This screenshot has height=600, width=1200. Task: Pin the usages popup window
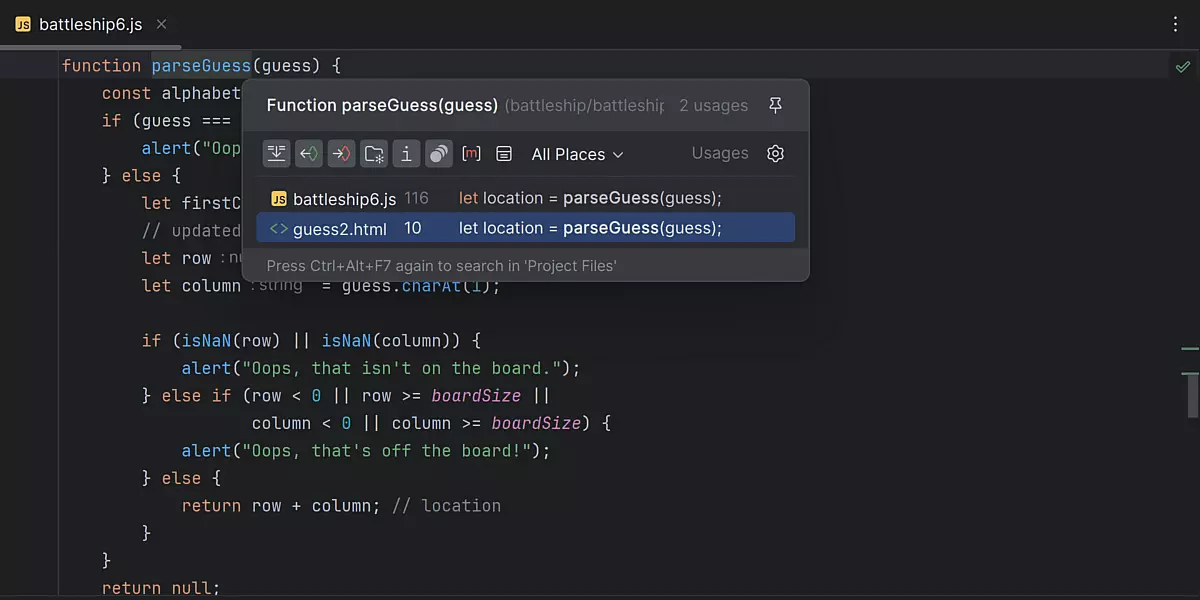[775, 105]
